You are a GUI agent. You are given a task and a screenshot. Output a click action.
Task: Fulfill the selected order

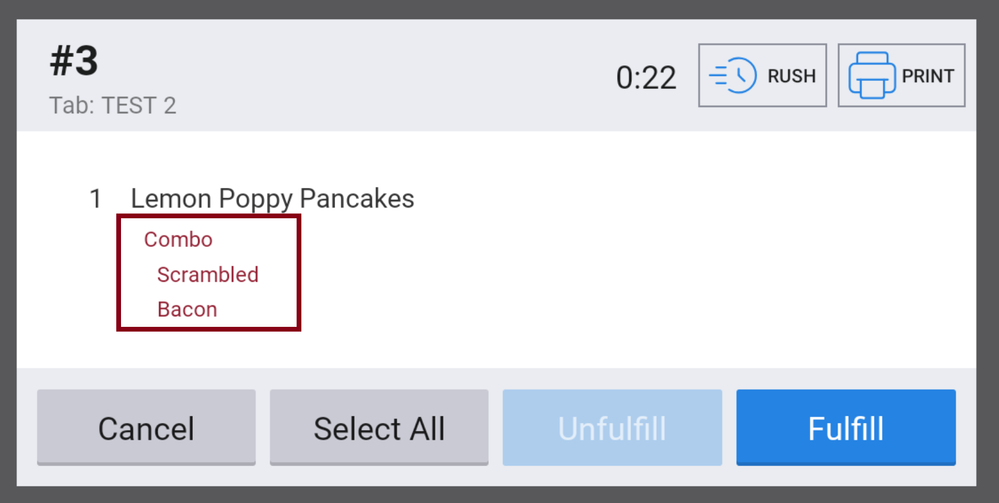point(846,428)
